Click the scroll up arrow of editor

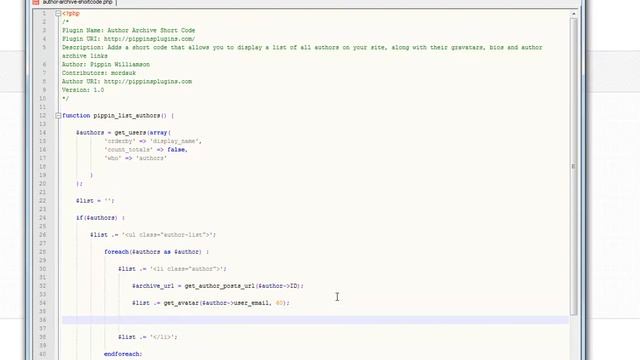coord(573,14)
